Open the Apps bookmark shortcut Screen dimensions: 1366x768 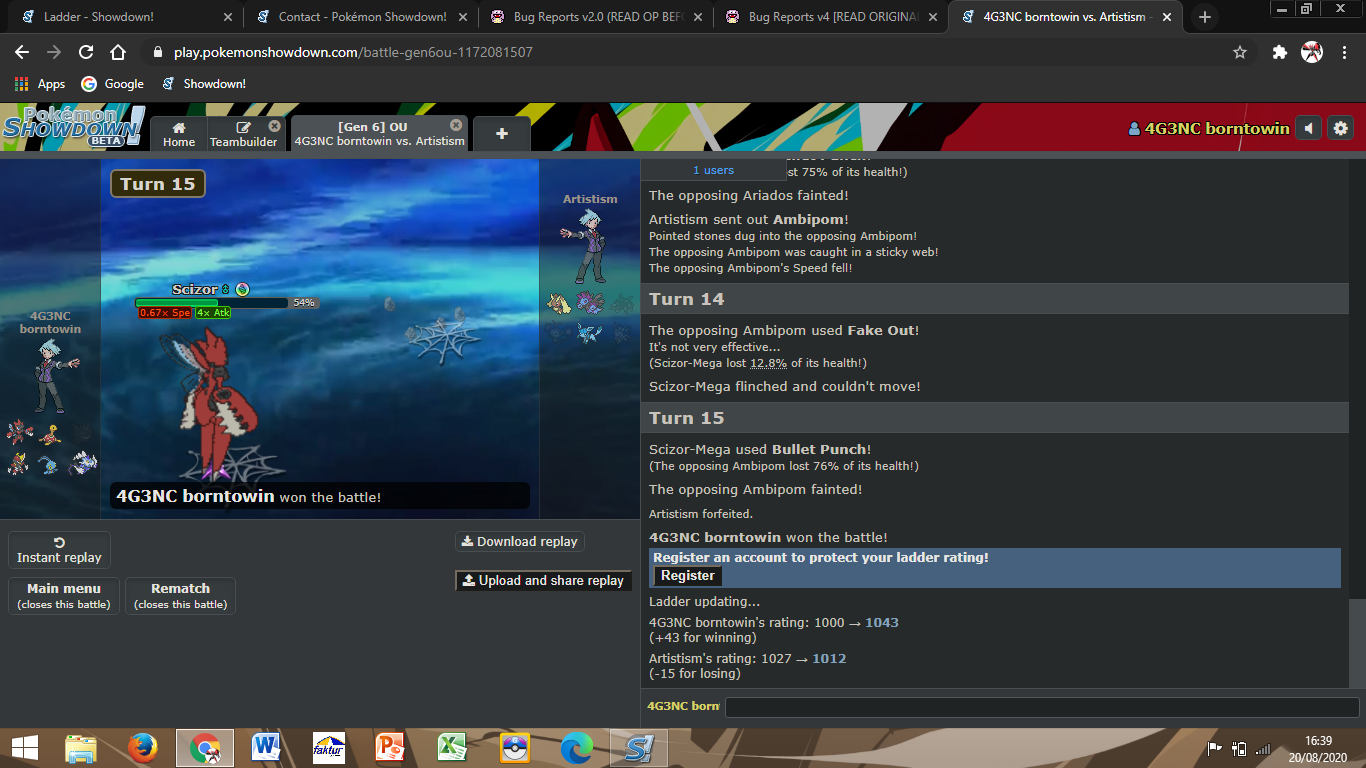40,84
